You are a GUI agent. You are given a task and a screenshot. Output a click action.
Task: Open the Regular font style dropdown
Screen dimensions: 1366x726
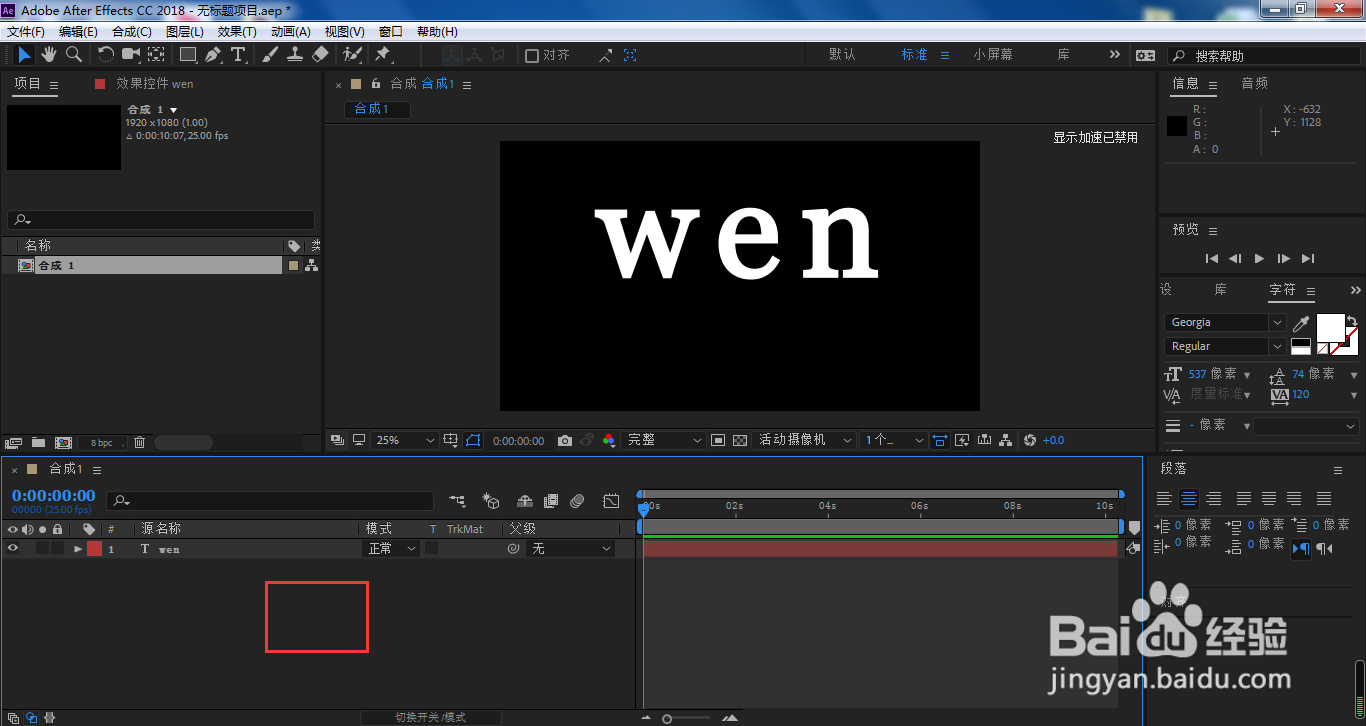click(1225, 346)
